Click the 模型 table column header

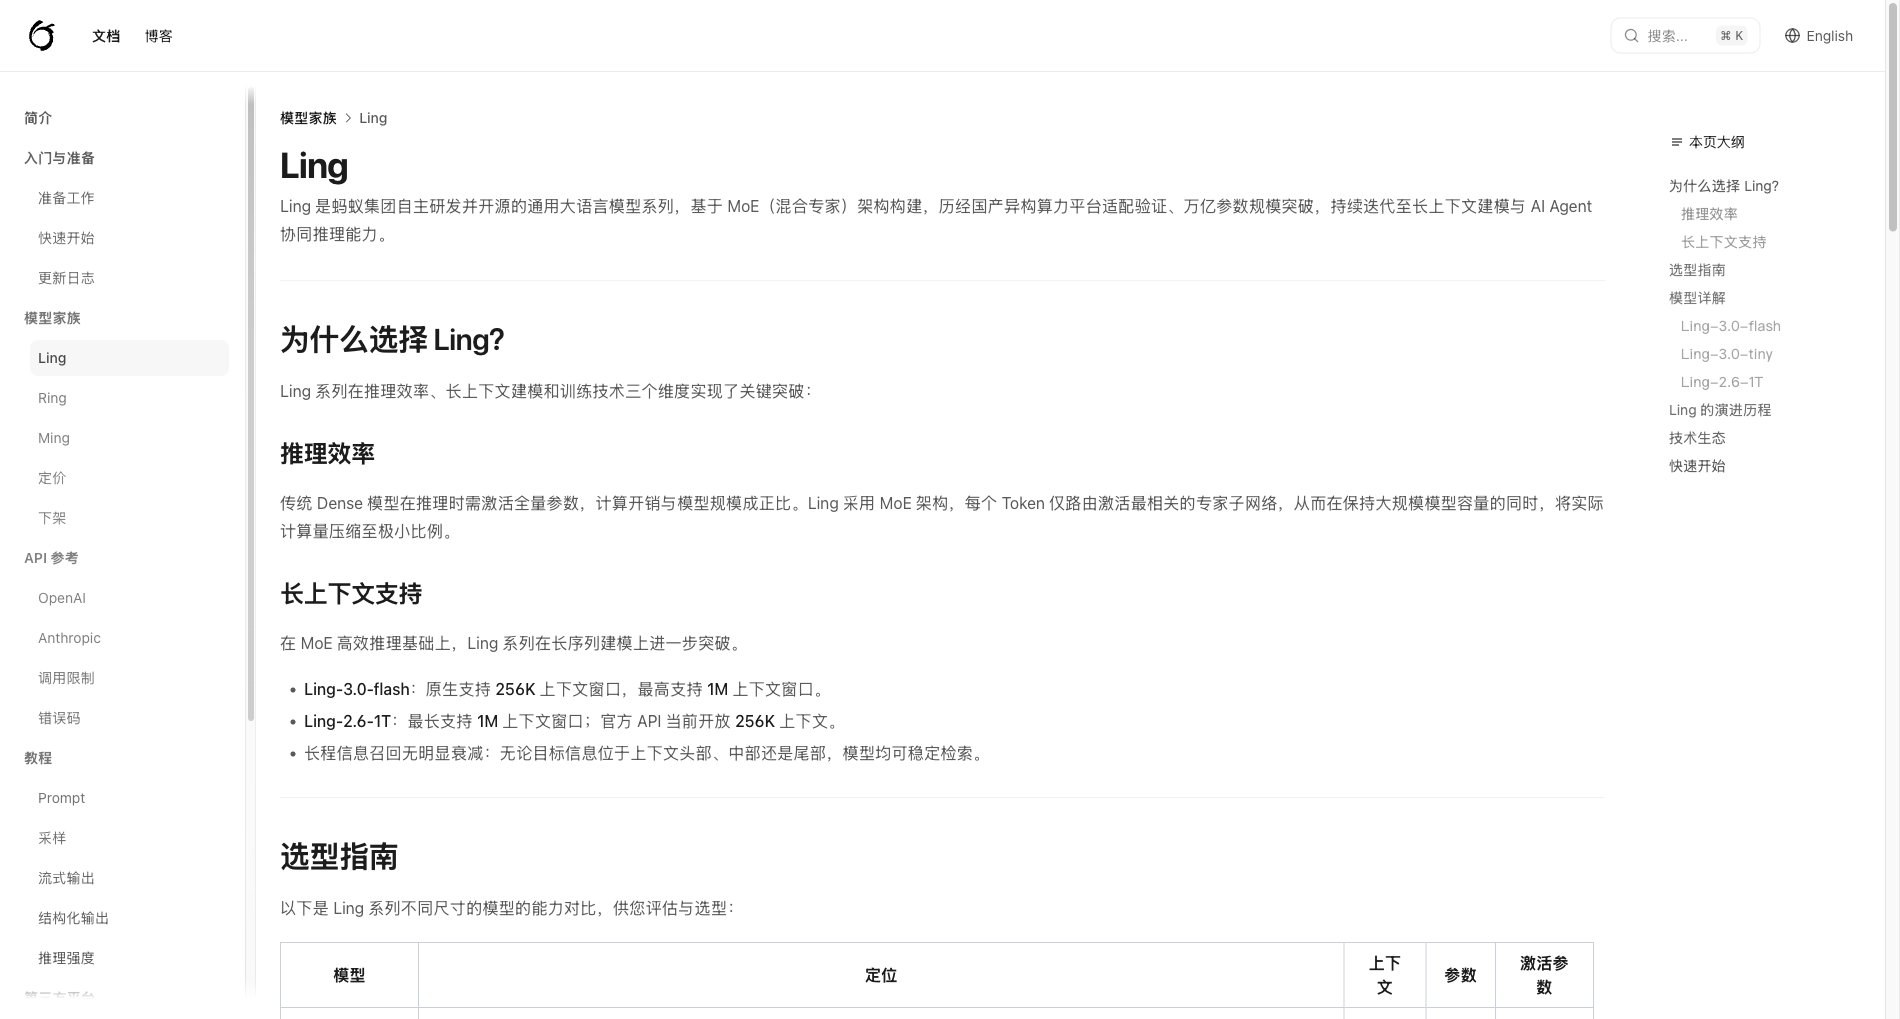point(349,975)
